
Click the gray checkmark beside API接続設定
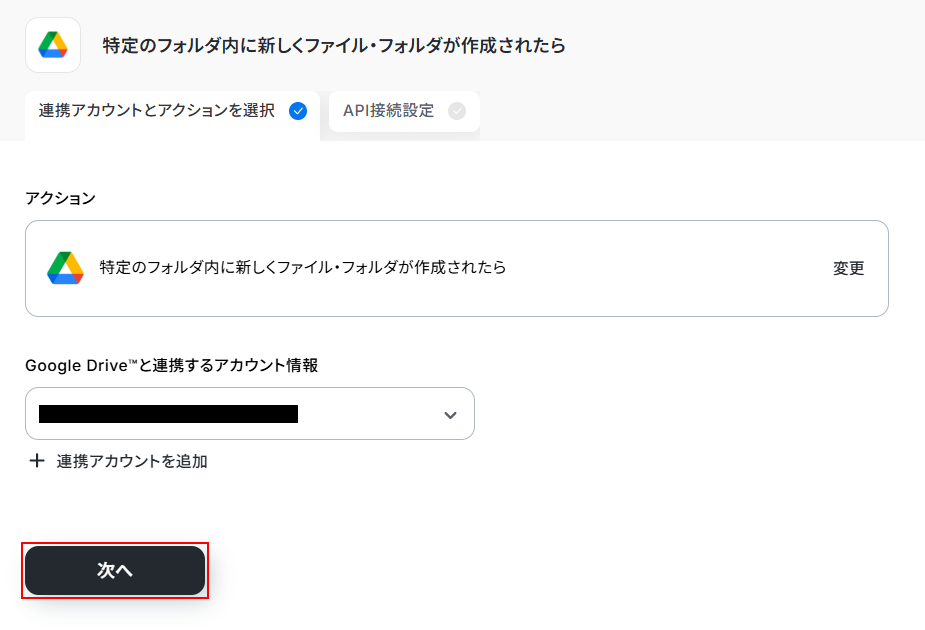457,111
